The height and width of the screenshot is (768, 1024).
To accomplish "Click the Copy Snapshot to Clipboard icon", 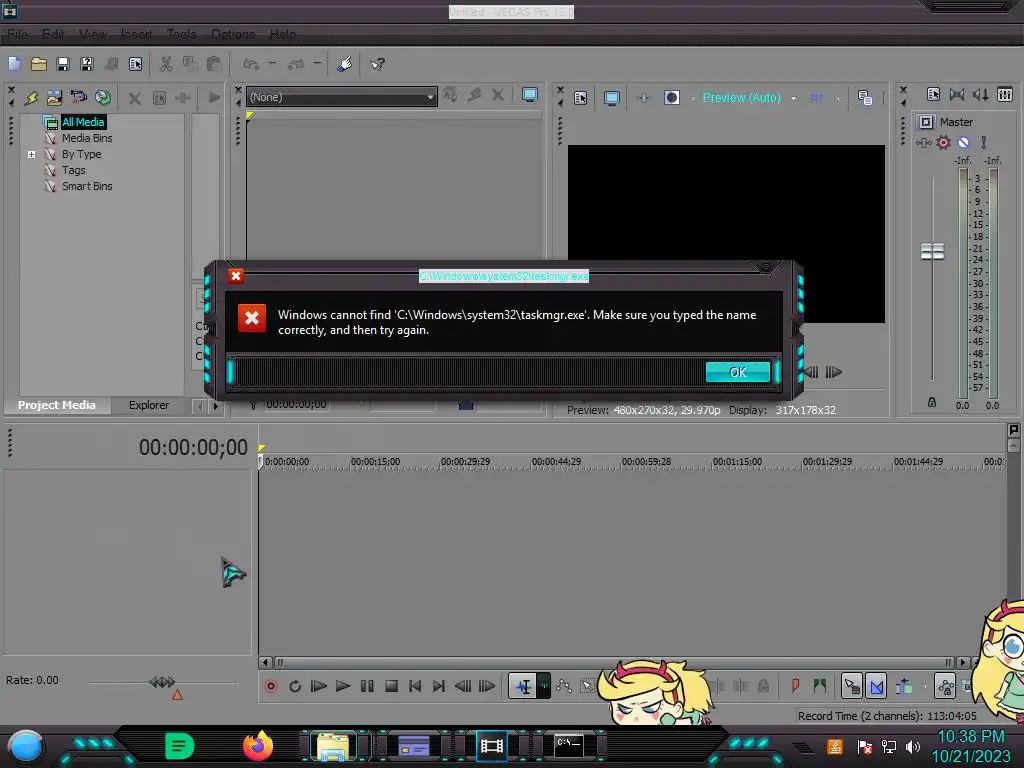I will pyautogui.click(x=865, y=98).
